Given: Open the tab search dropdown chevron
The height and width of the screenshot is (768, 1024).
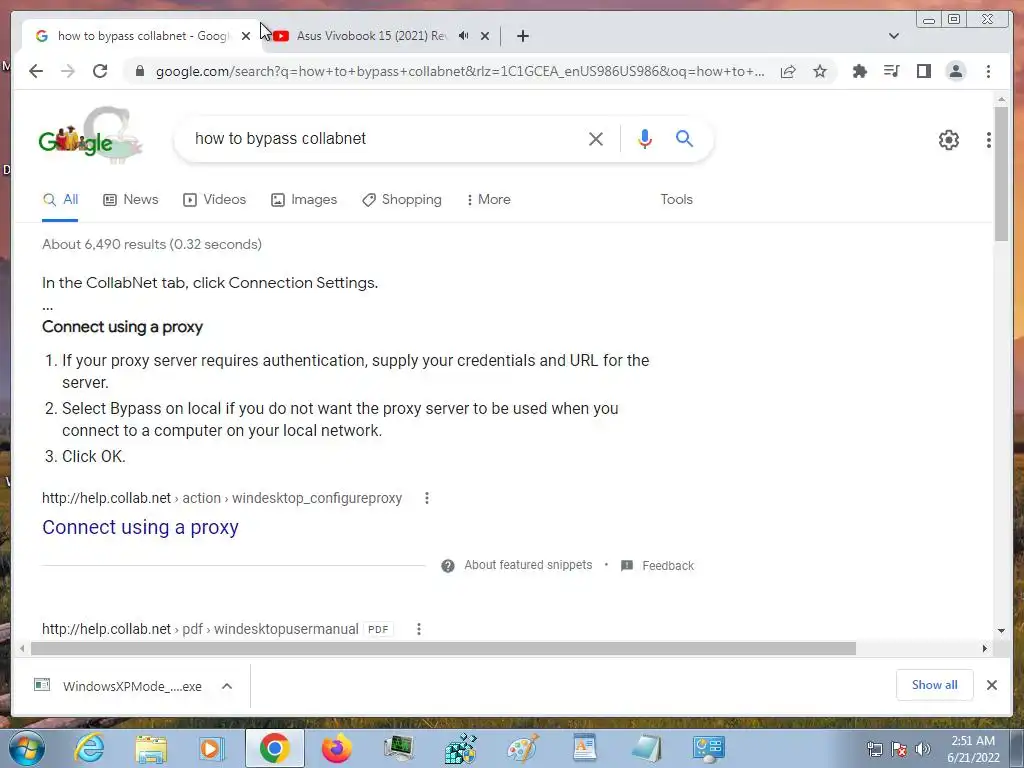Looking at the screenshot, I should click(x=893, y=36).
